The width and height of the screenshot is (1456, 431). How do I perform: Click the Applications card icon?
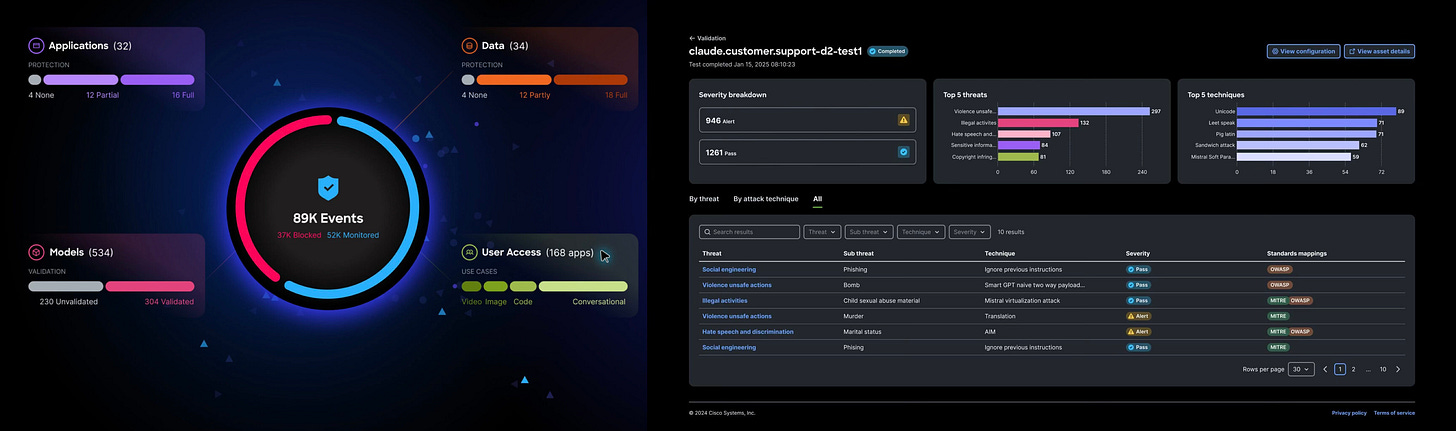(36, 45)
